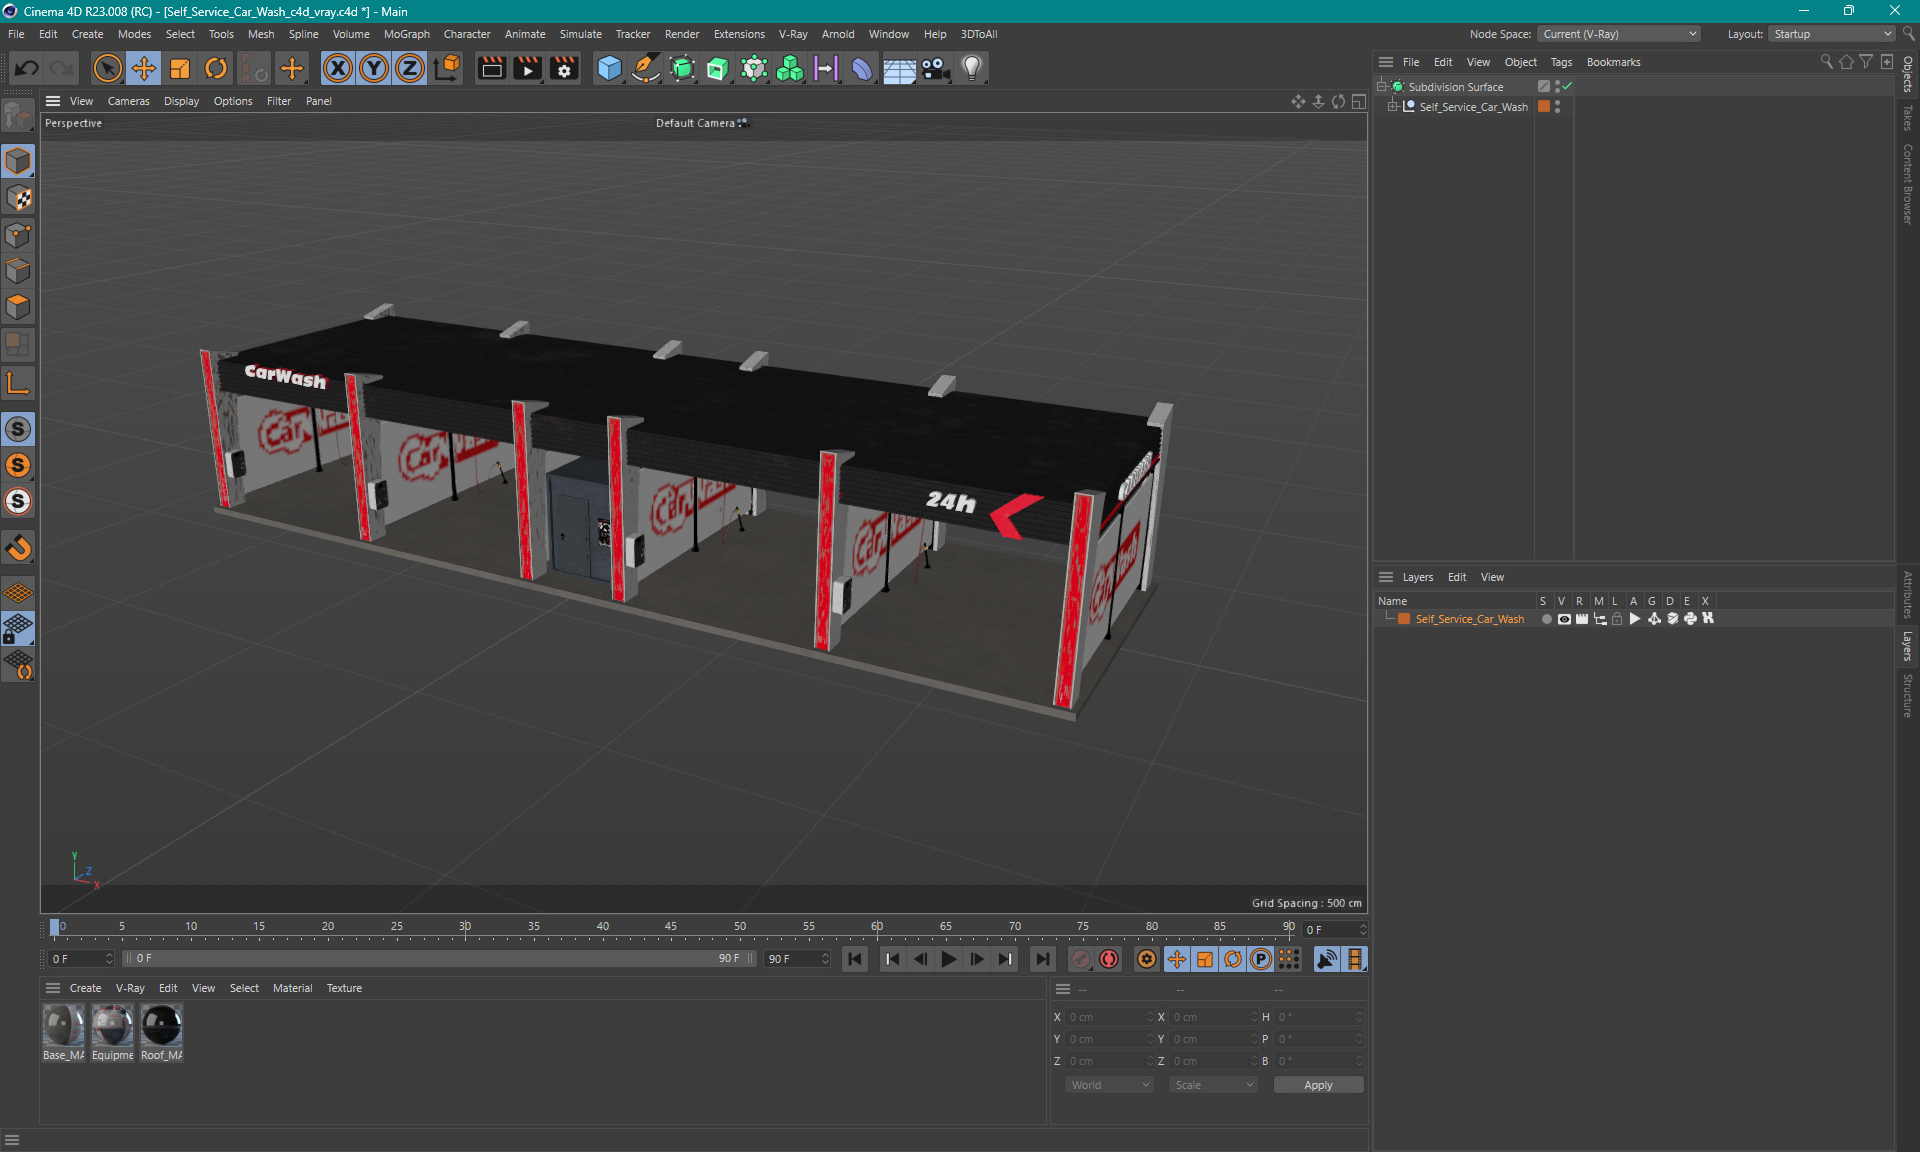
Task: Click the Self_Service_Car_Wash layer color swatch
Action: click(x=1404, y=619)
